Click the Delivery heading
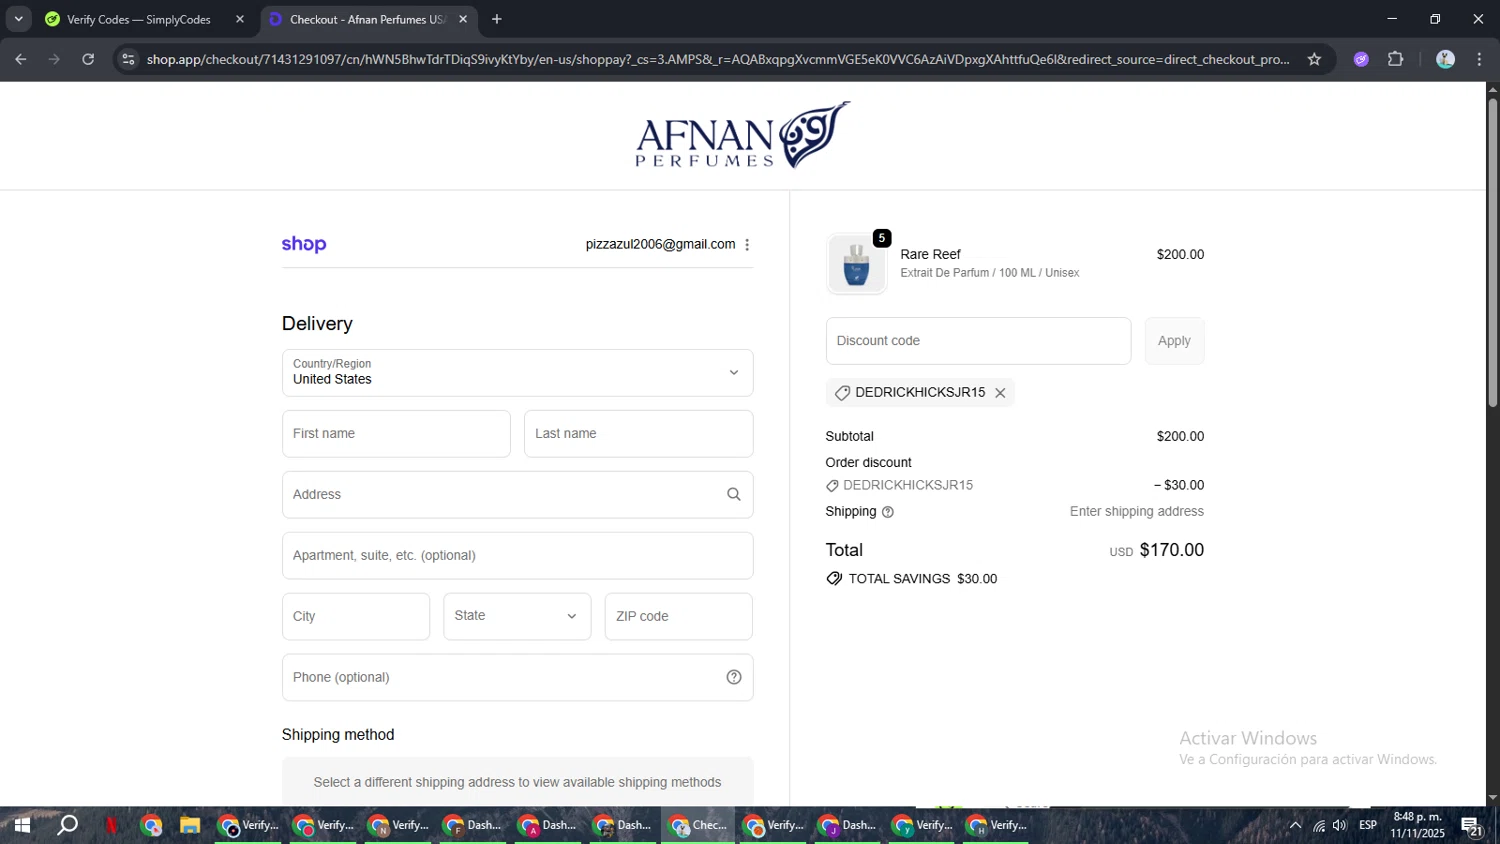1500x844 pixels. pyautogui.click(x=317, y=324)
